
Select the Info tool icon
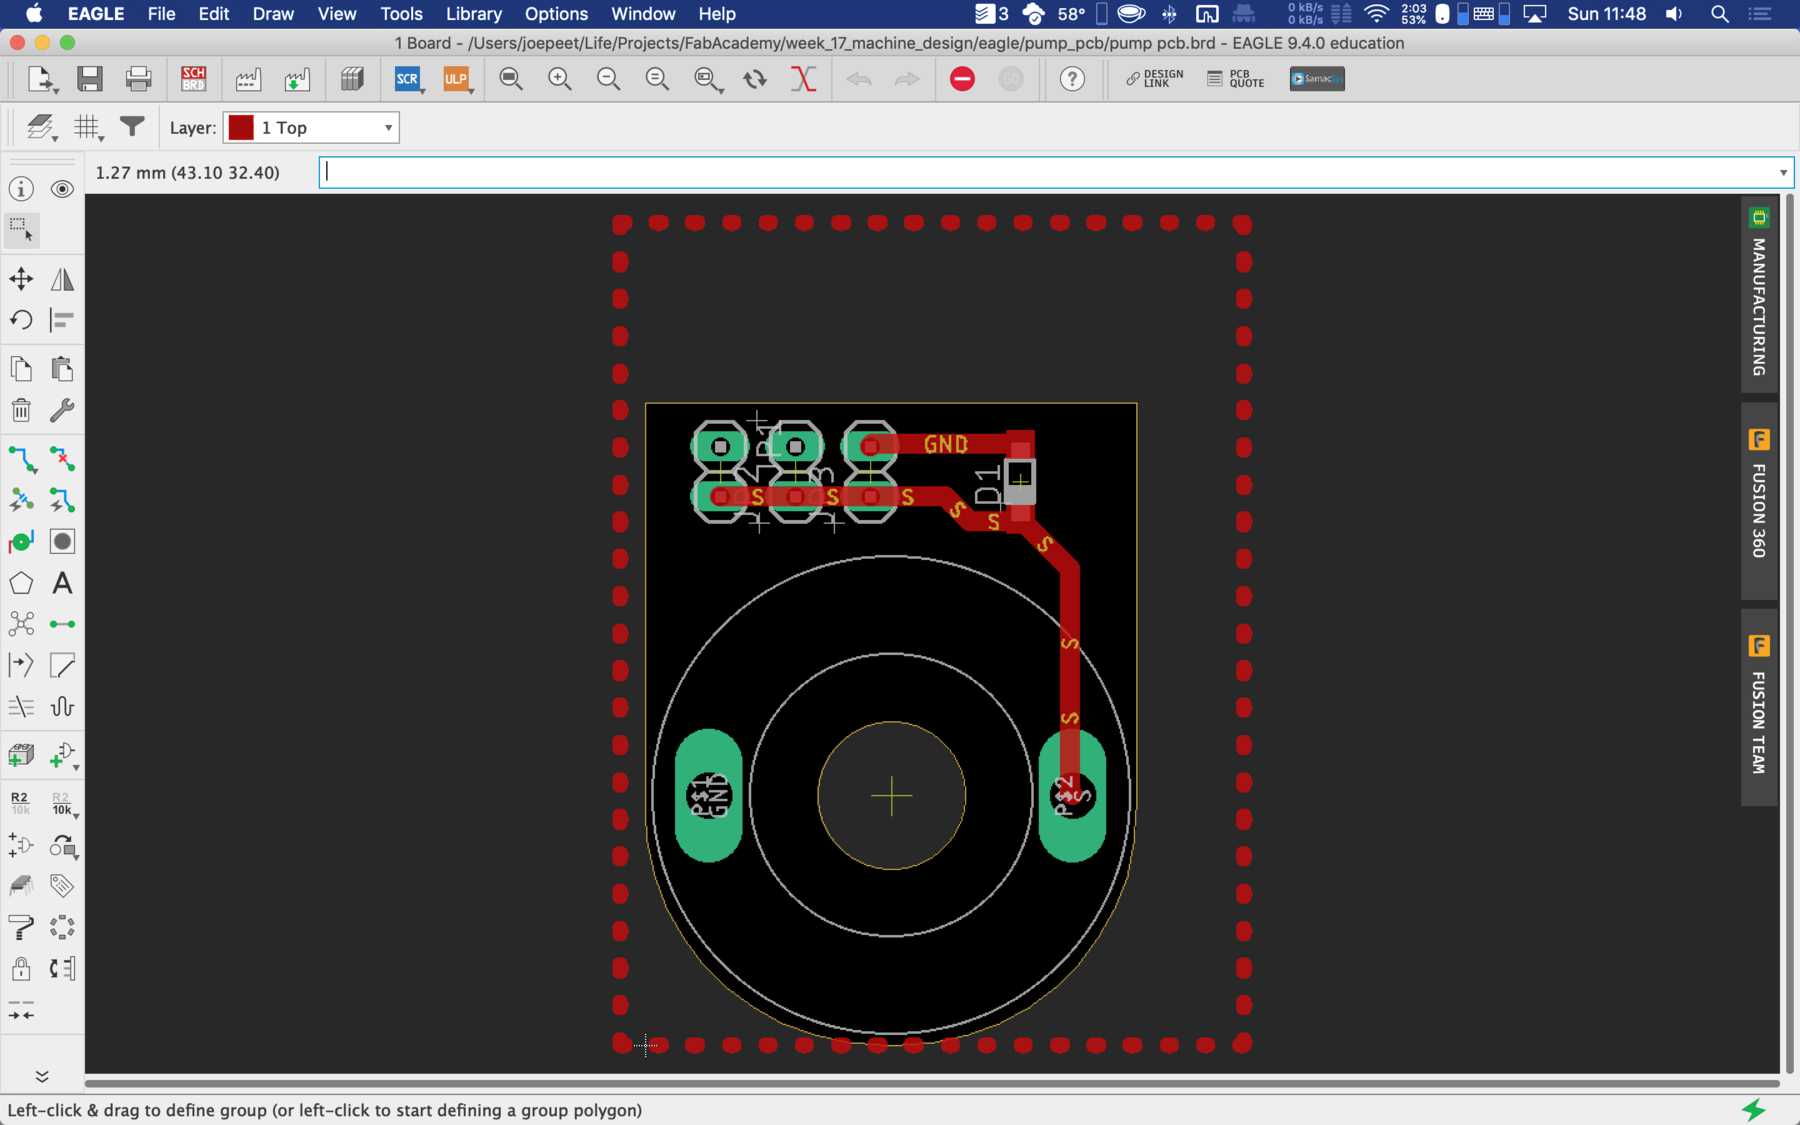tap(21, 189)
